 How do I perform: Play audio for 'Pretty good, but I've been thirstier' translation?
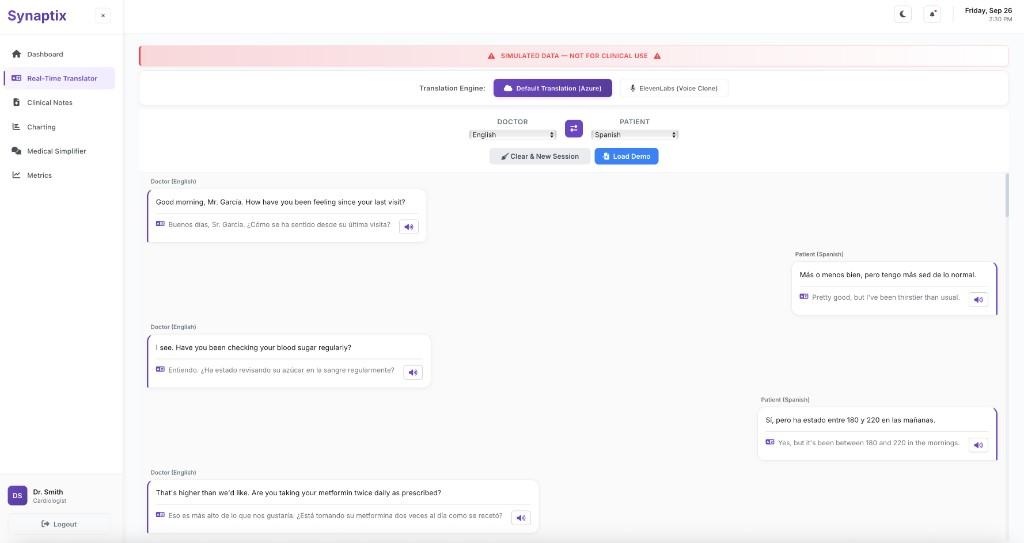978,299
